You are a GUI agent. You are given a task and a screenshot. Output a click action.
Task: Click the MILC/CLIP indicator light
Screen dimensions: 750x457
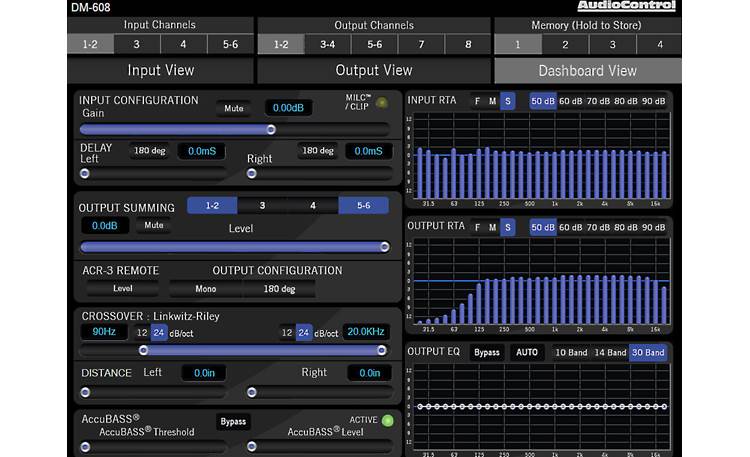[x=381, y=102]
